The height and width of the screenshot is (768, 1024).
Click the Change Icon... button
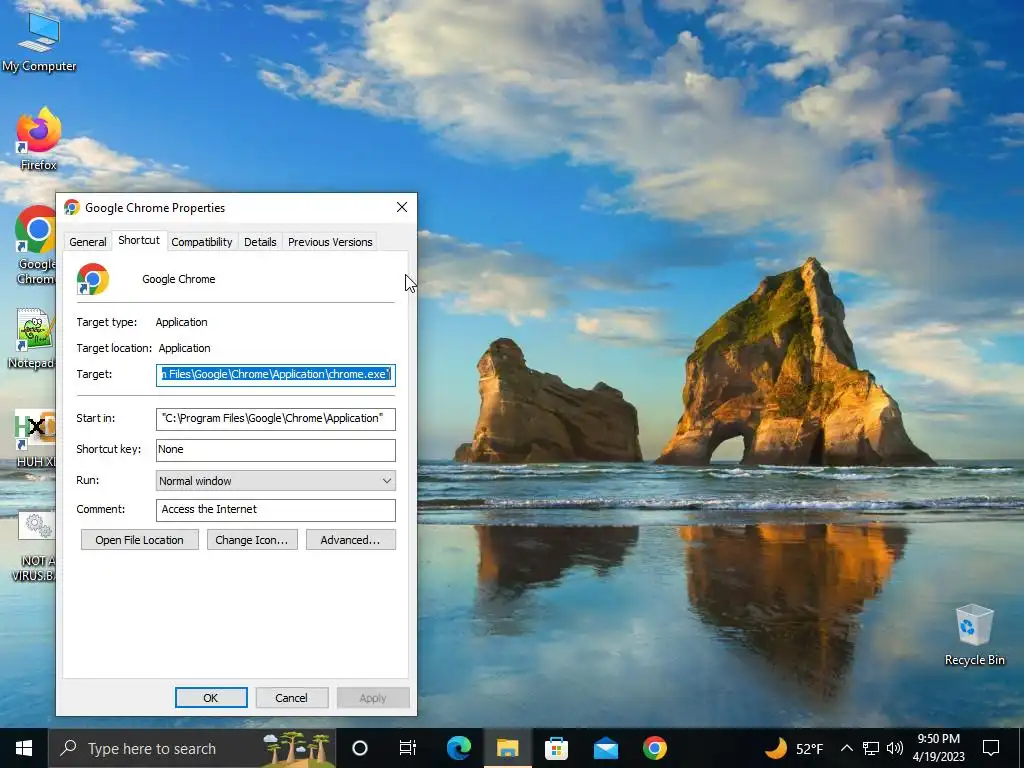[252, 540]
